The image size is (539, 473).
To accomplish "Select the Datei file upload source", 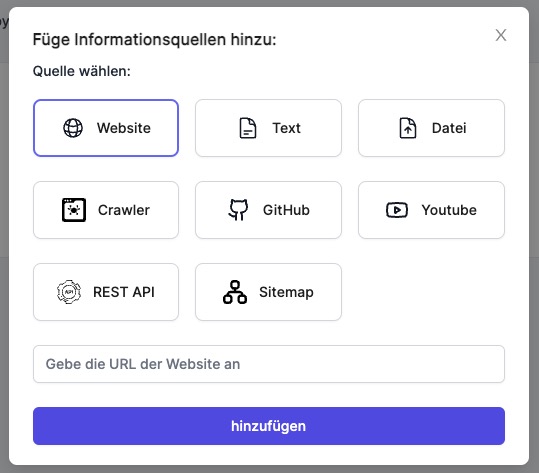I will [431, 128].
